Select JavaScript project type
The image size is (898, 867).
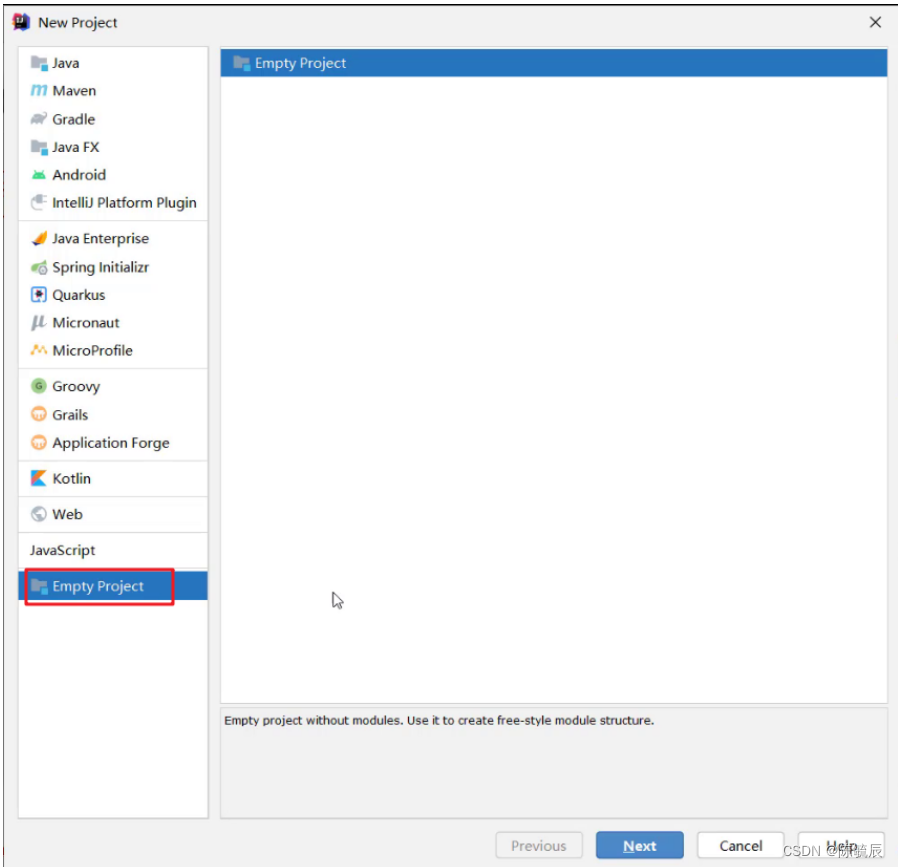[x=63, y=550]
